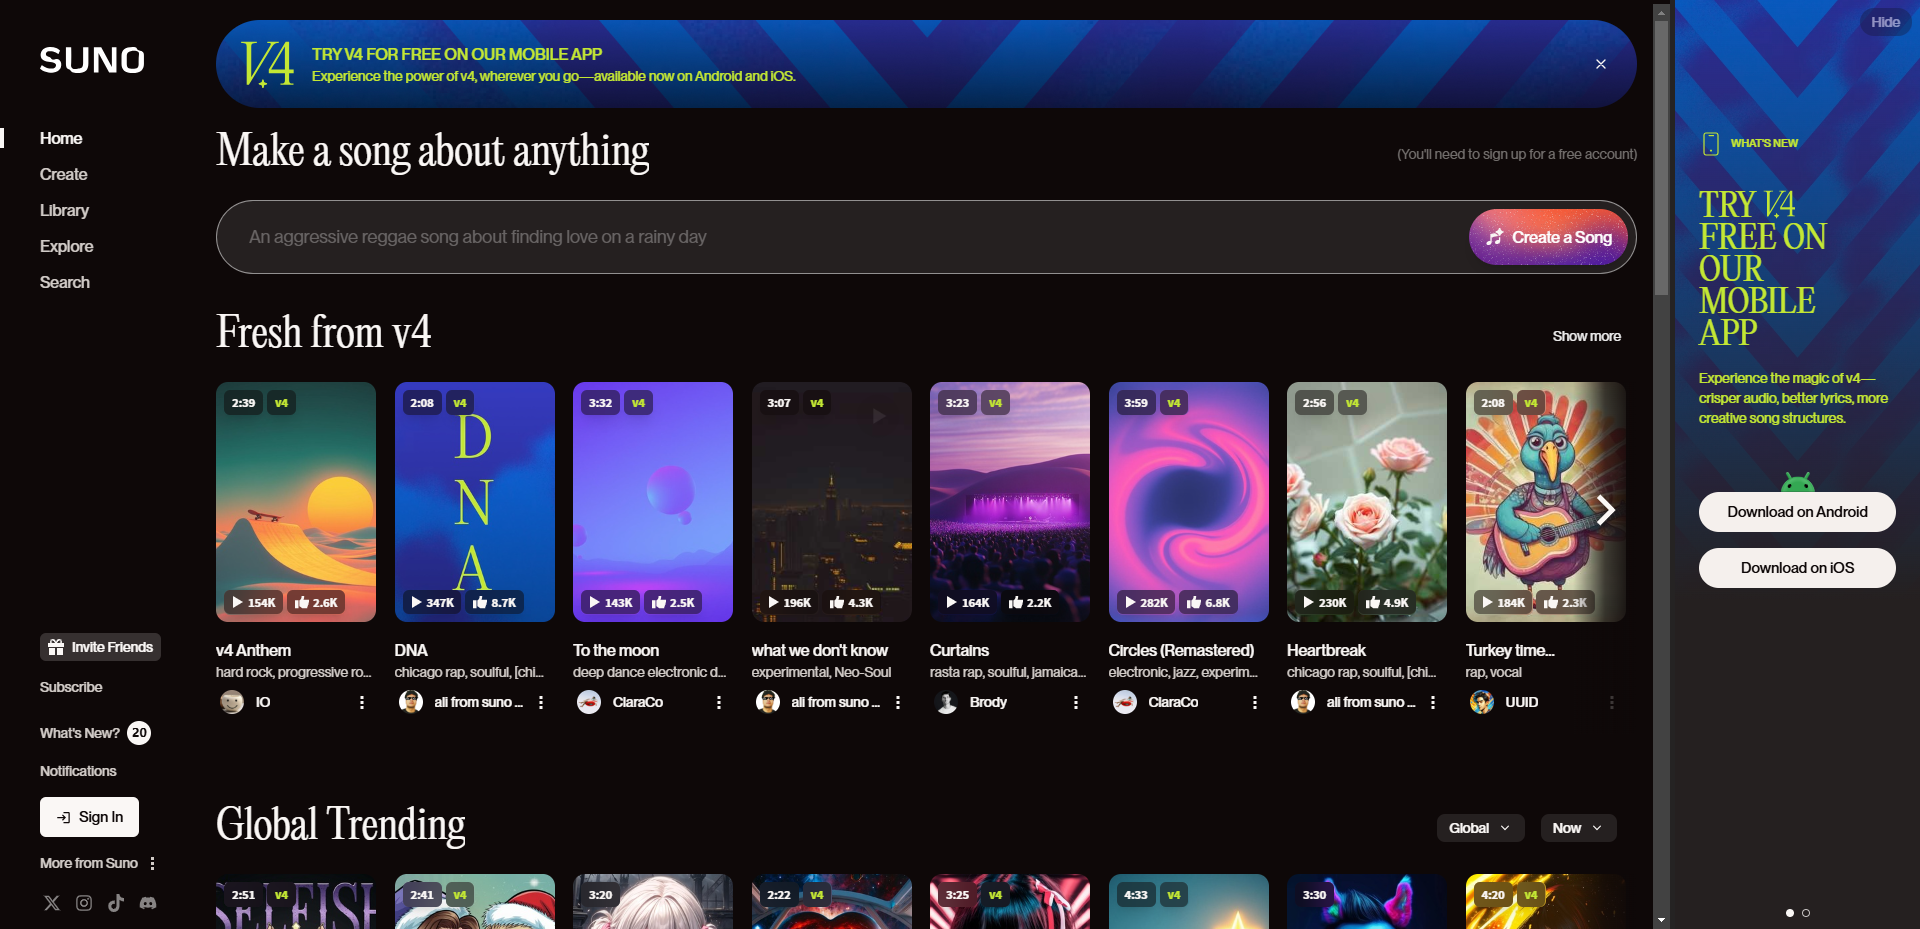Click the SUNO logo

[92, 61]
